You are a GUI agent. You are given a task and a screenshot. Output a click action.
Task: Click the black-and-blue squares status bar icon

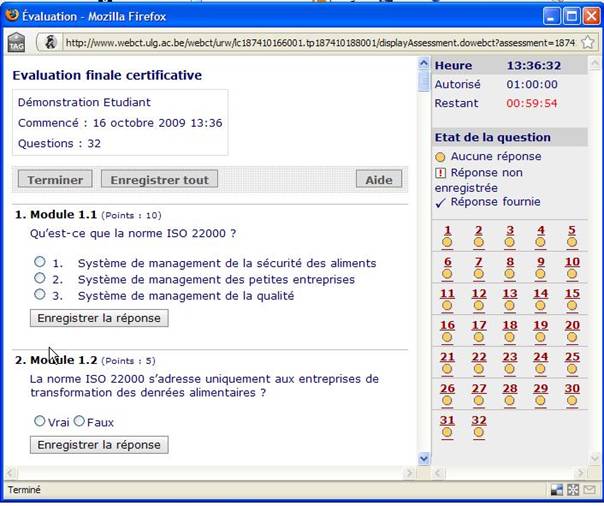click(x=556, y=490)
